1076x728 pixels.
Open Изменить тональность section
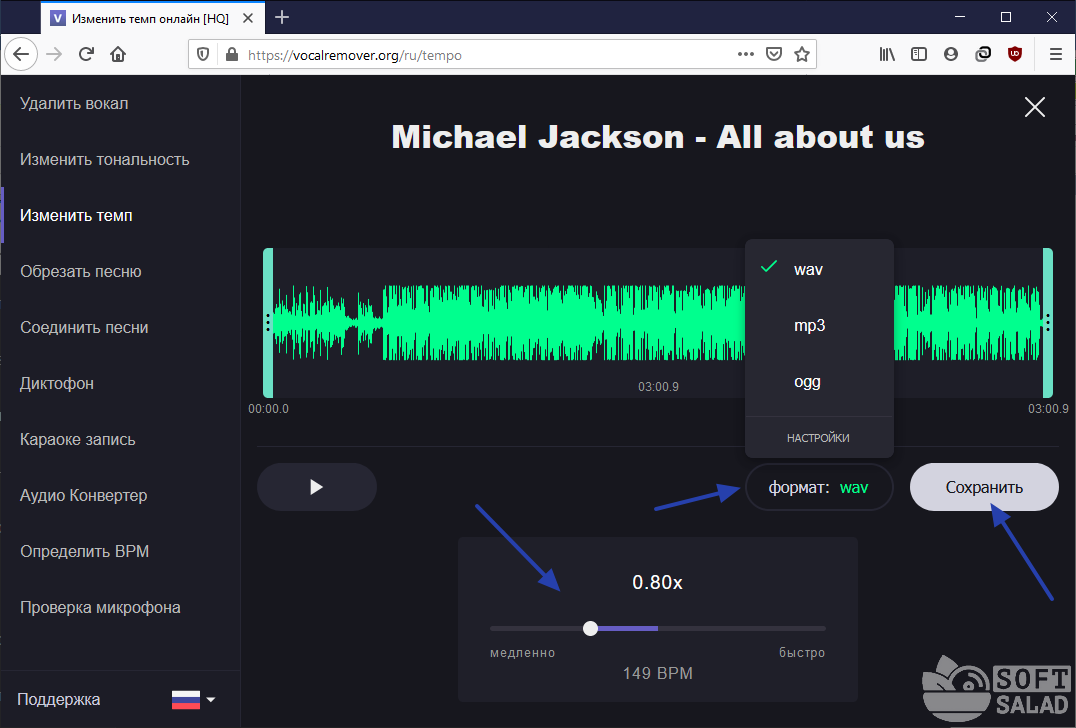(104, 159)
